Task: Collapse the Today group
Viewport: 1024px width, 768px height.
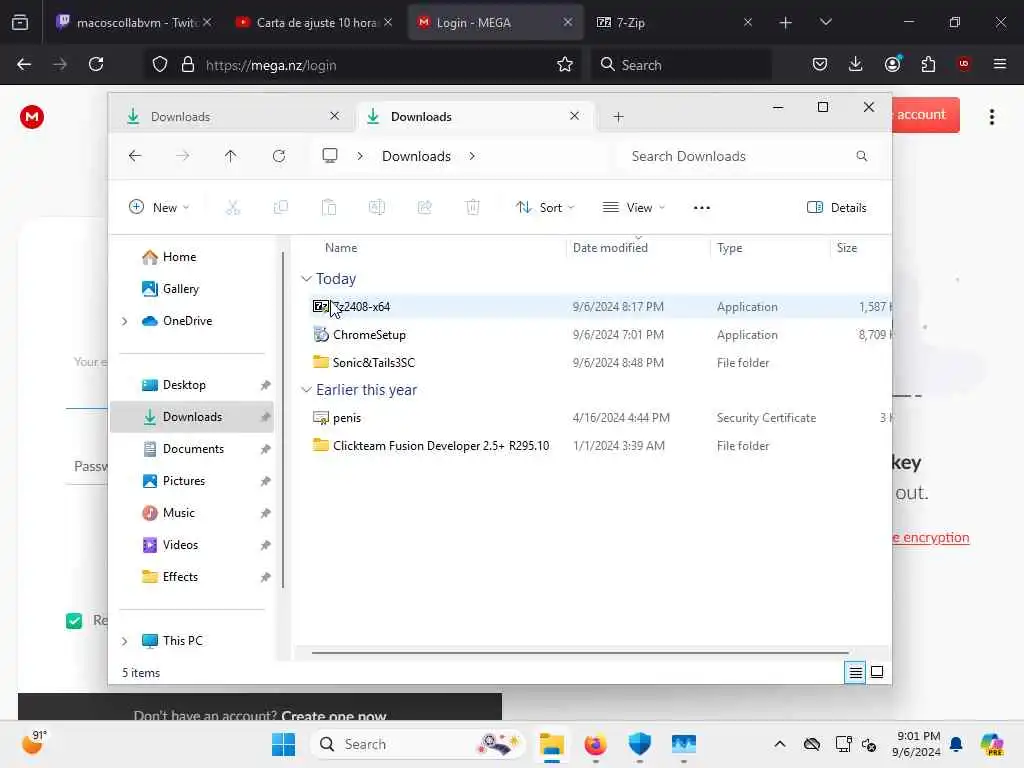Action: coord(306,279)
